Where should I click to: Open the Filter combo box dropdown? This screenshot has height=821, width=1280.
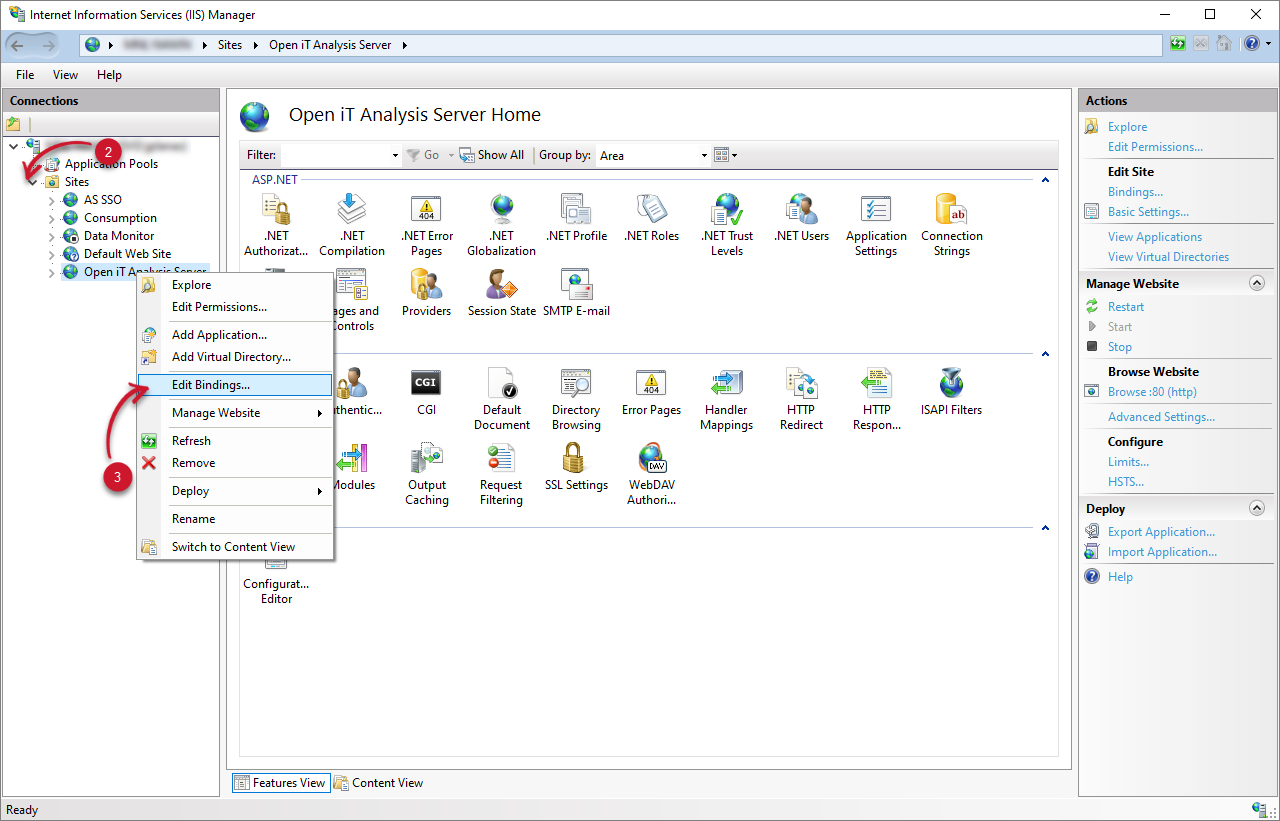pos(395,156)
